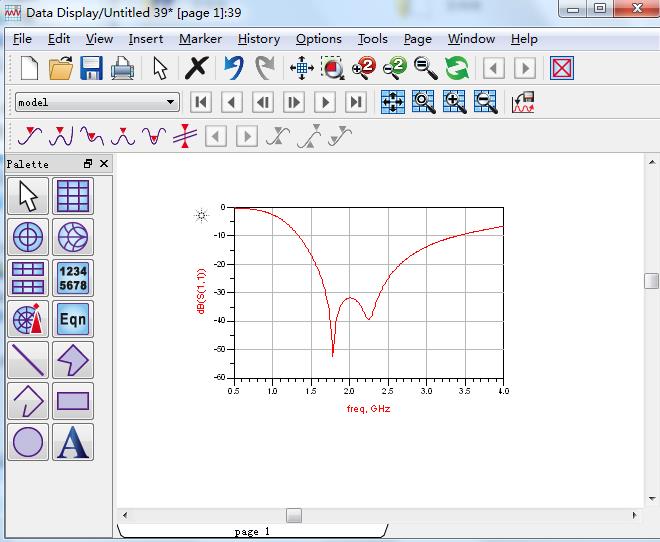The image size is (660, 542).
Task: Open the Insert menu
Action: click(146, 39)
